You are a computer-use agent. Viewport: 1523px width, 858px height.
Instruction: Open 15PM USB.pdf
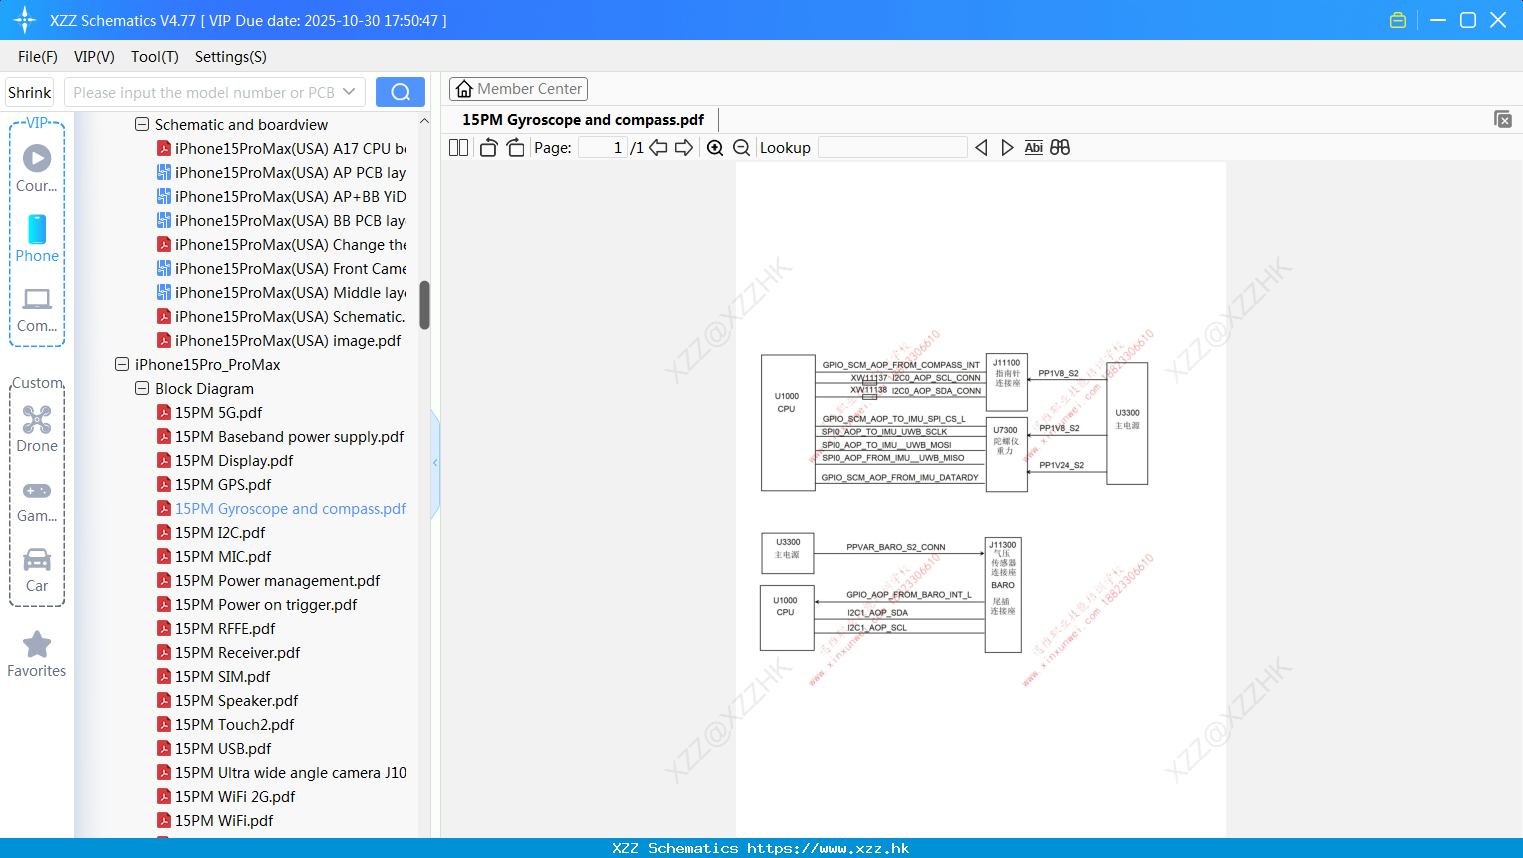coord(214,749)
